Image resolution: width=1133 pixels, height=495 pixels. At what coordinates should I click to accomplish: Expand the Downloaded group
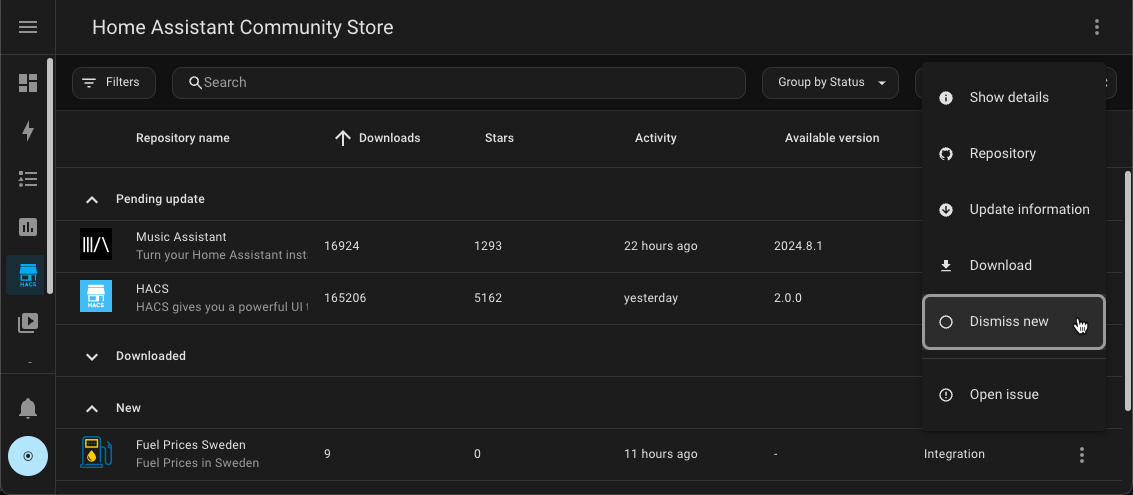pyautogui.click(x=92, y=356)
